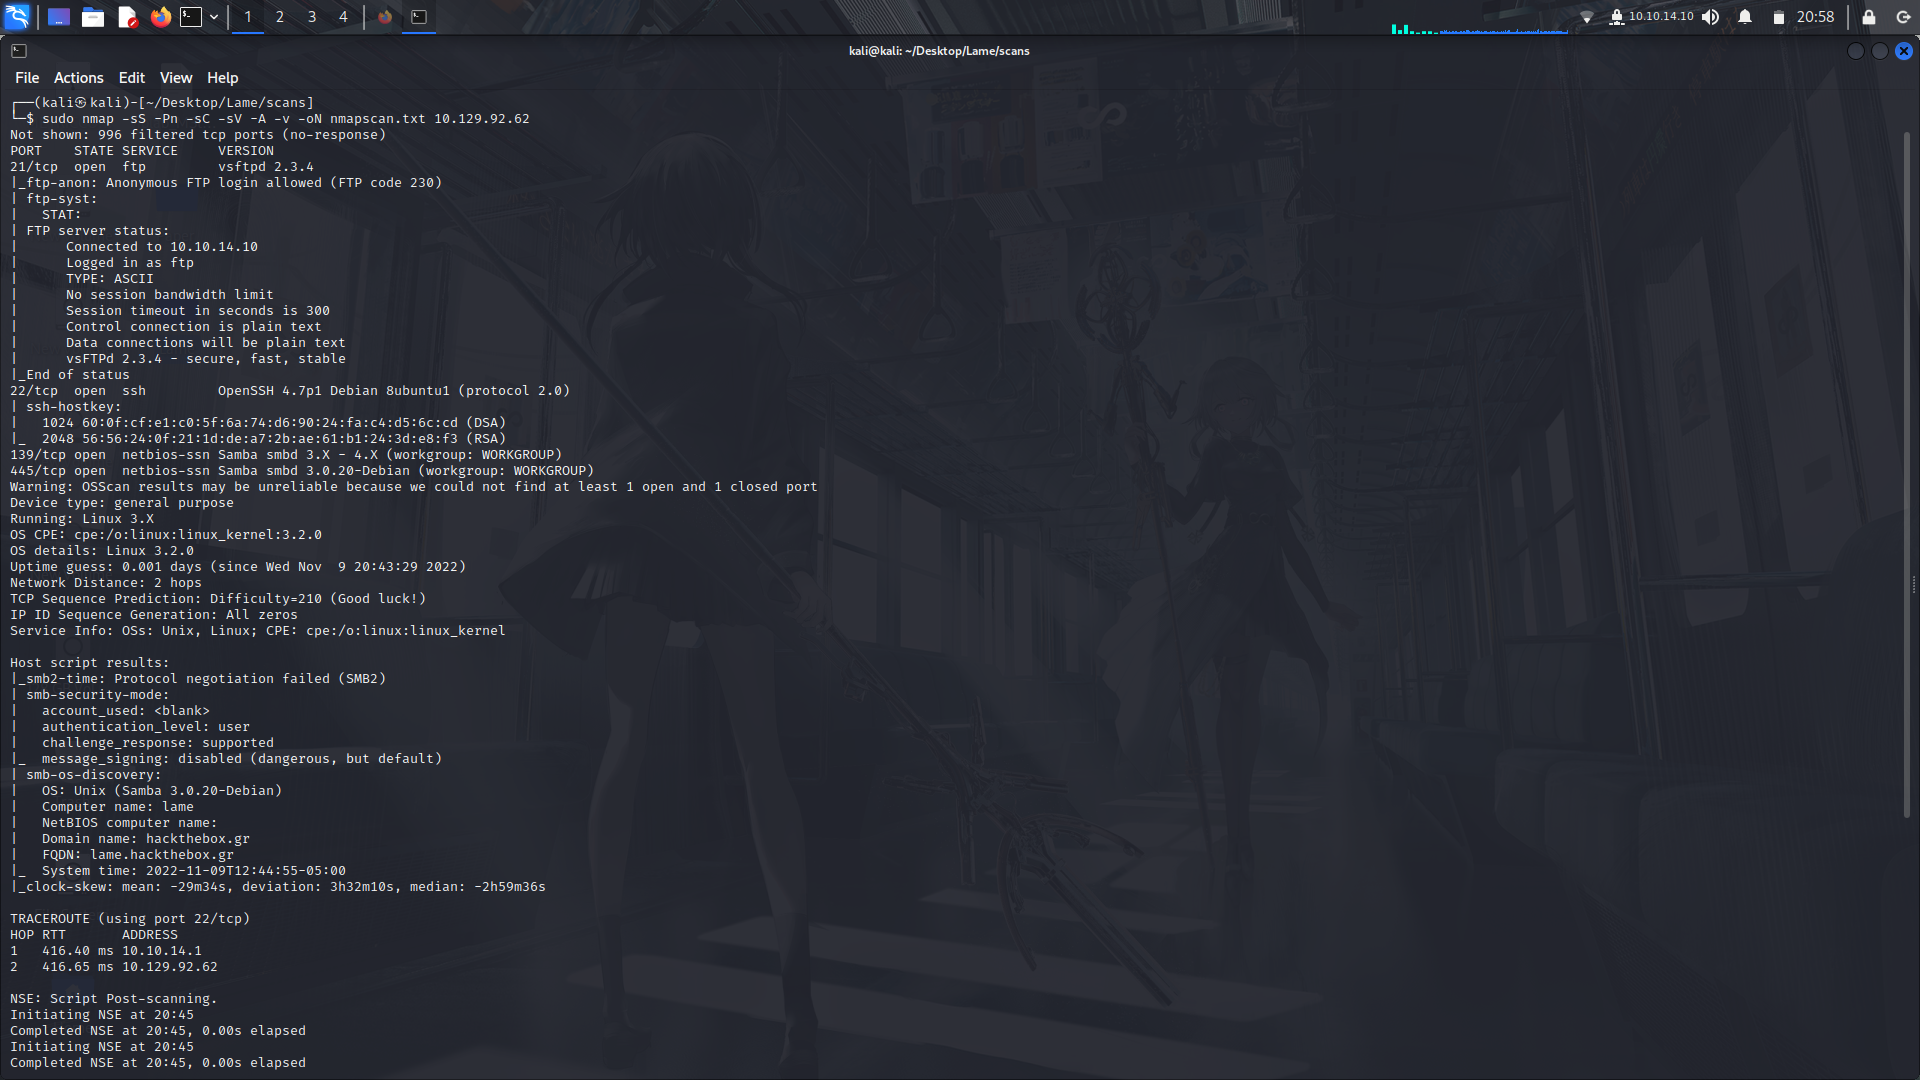
Task: Switch to workspace 2
Action: coord(280,17)
